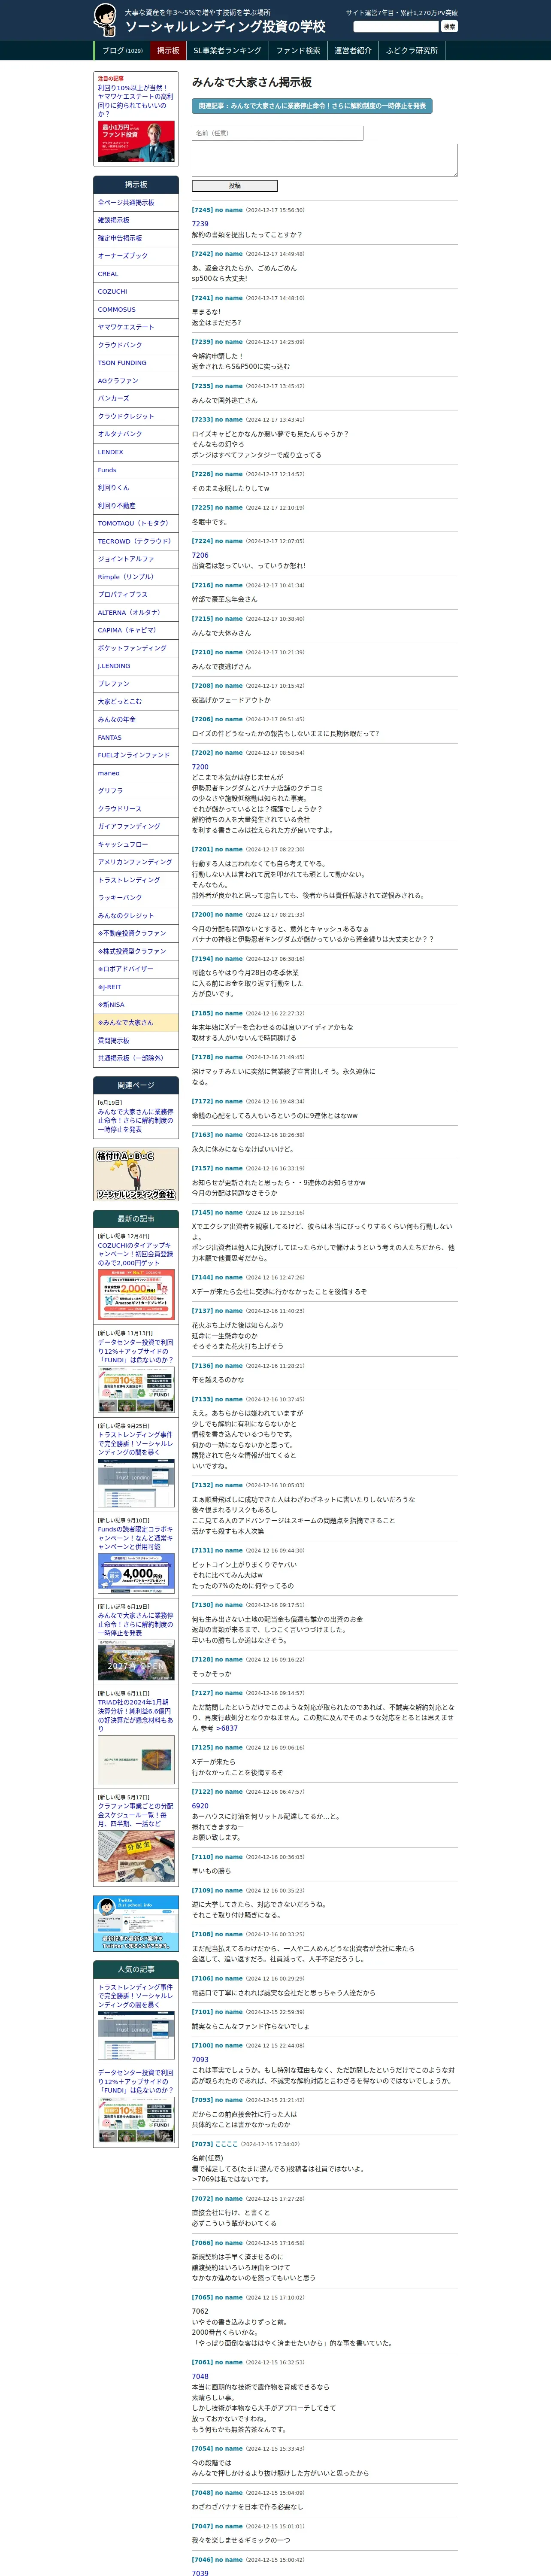Click the 分配金 calendar thumbnail image
This screenshot has height=2576, width=551.
[x=136, y=1856]
